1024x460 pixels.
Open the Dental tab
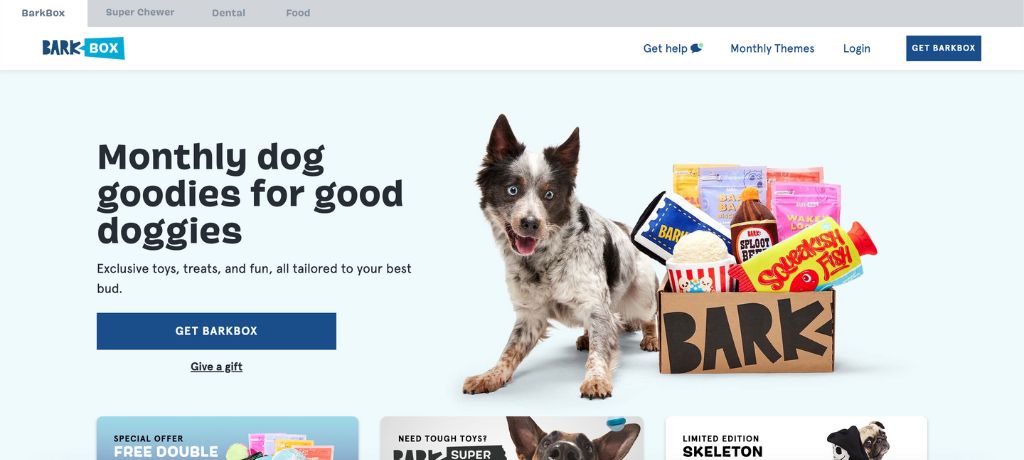[229, 13]
